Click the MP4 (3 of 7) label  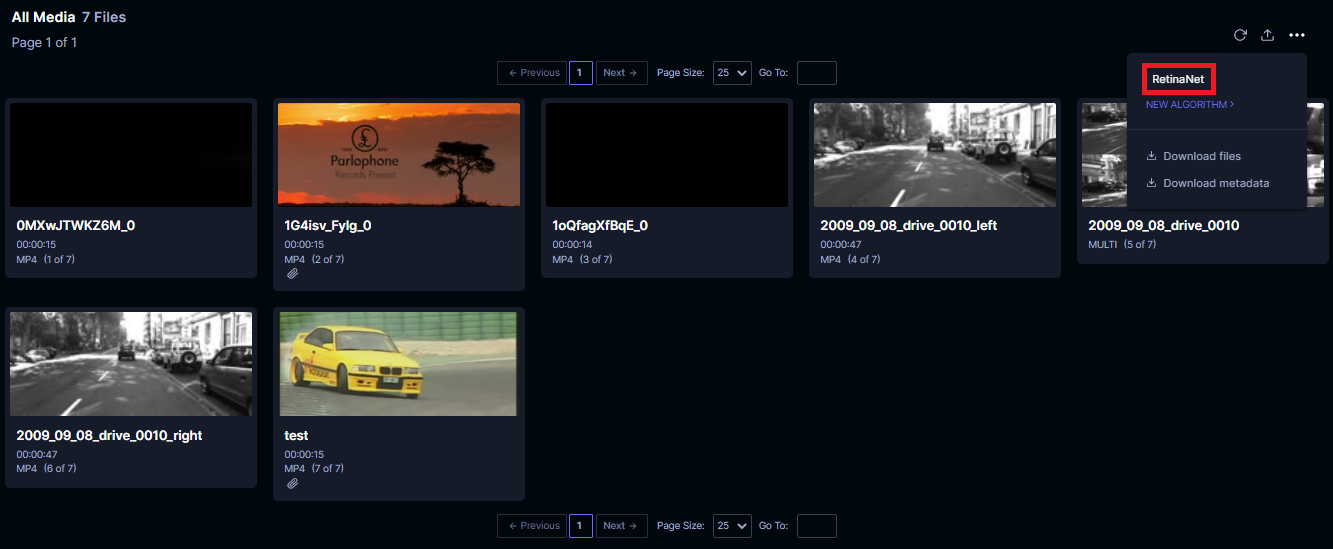tap(582, 259)
